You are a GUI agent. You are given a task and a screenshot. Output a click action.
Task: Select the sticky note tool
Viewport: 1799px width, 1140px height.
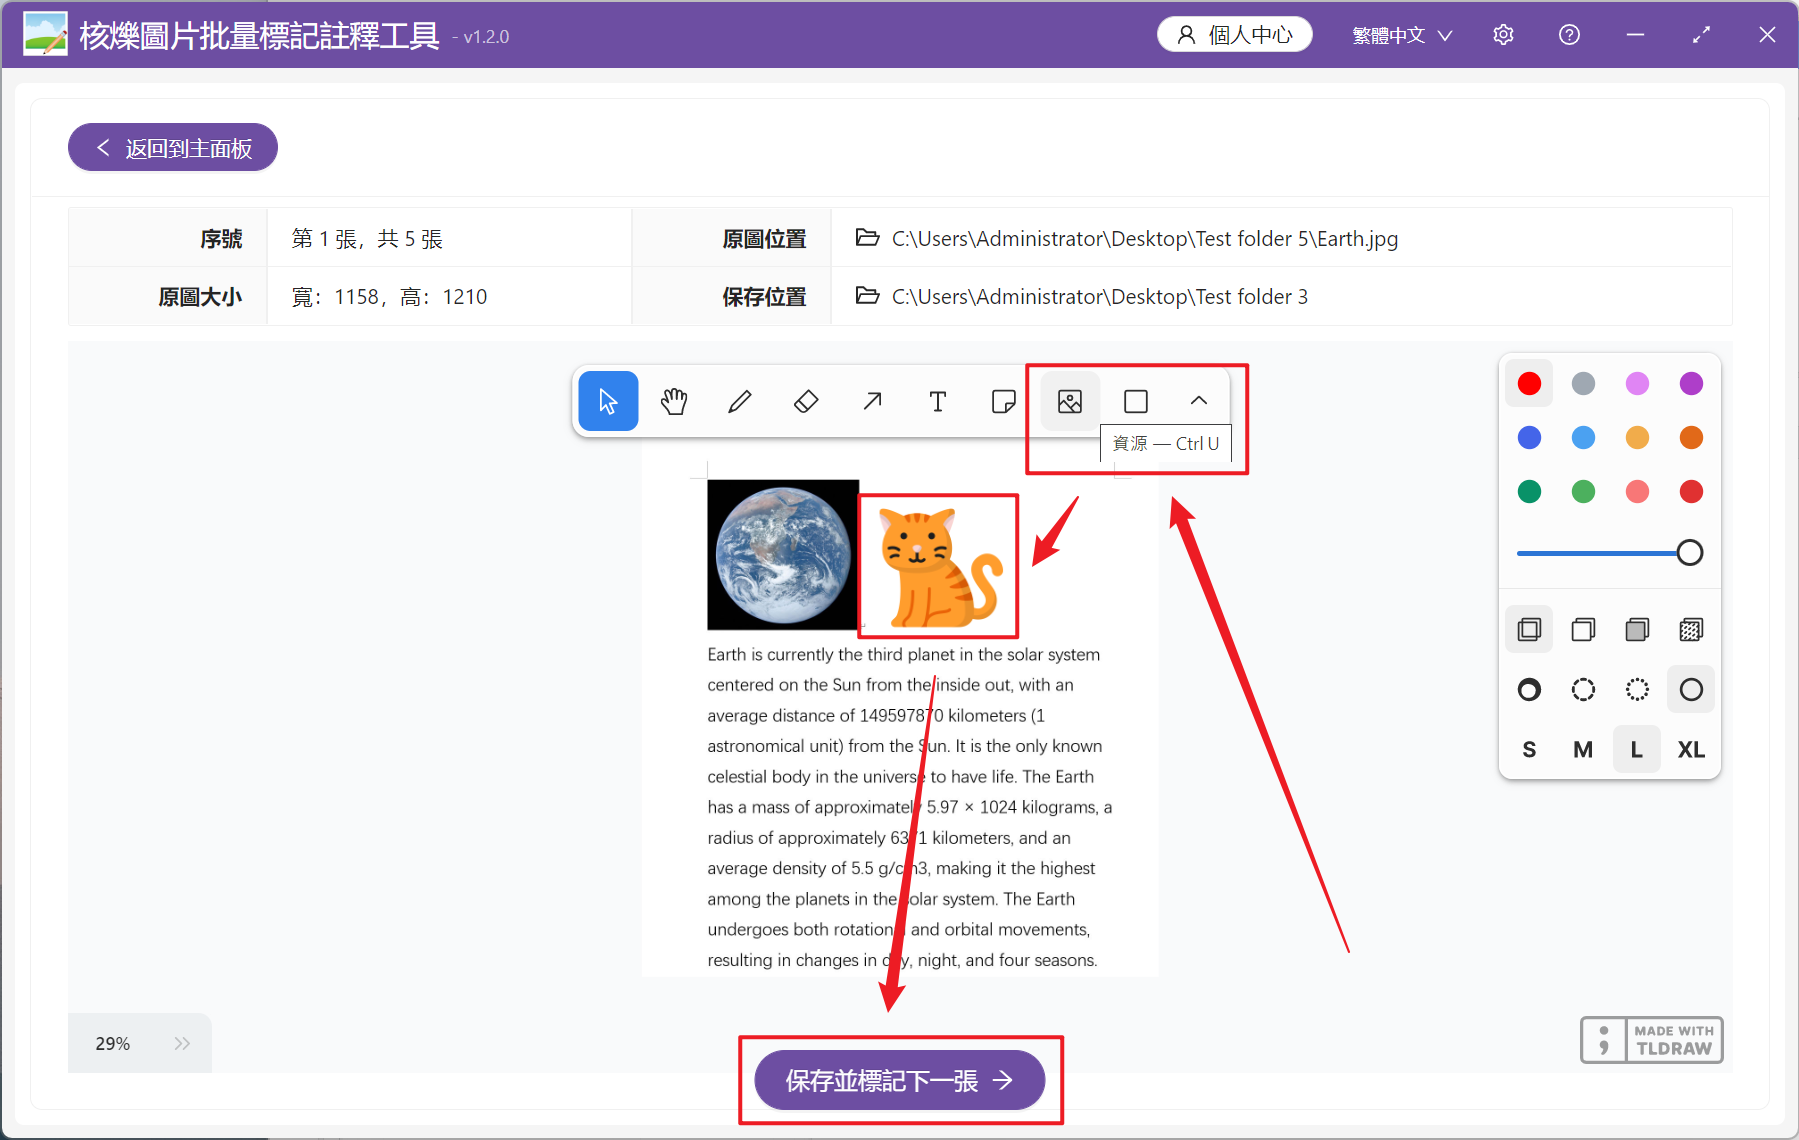[x=1004, y=401]
